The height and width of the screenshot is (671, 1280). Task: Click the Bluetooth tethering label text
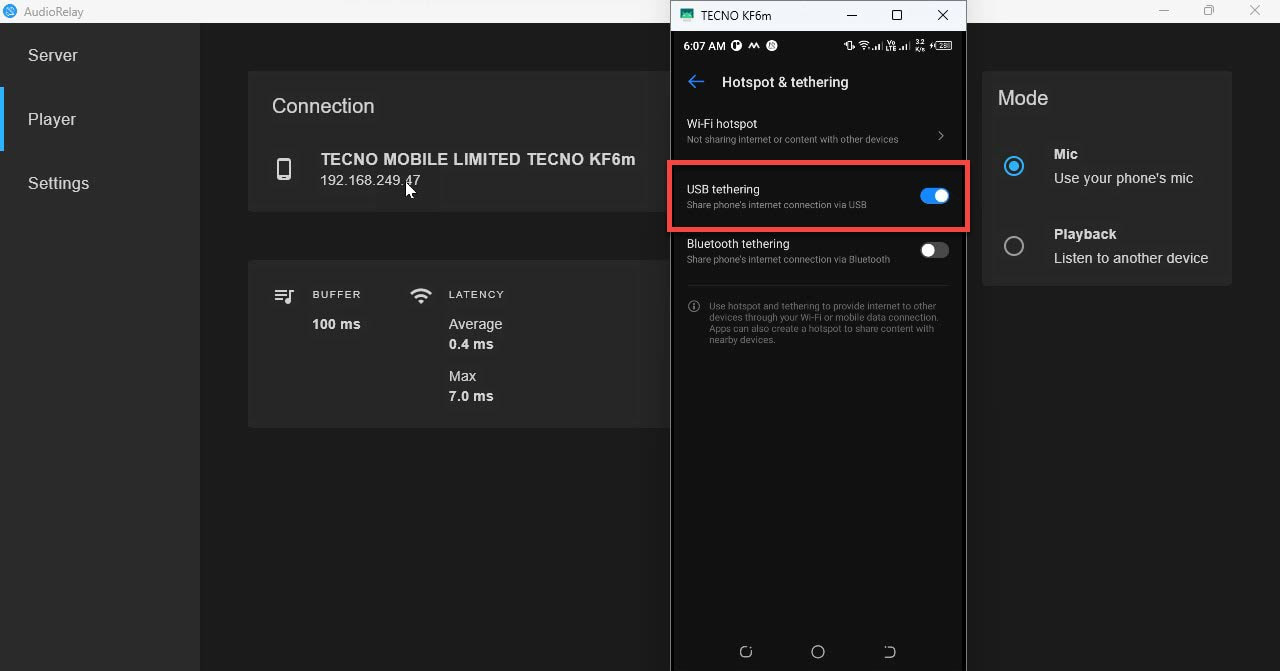(x=738, y=244)
